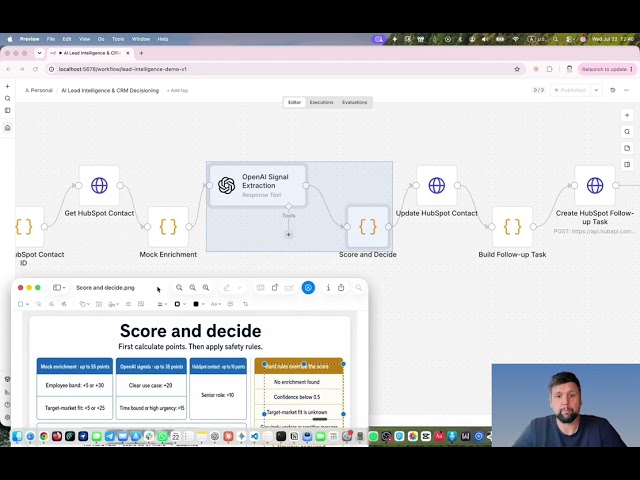
Task: Open text style Aa dropdown
Action: click(x=216, y=304)
